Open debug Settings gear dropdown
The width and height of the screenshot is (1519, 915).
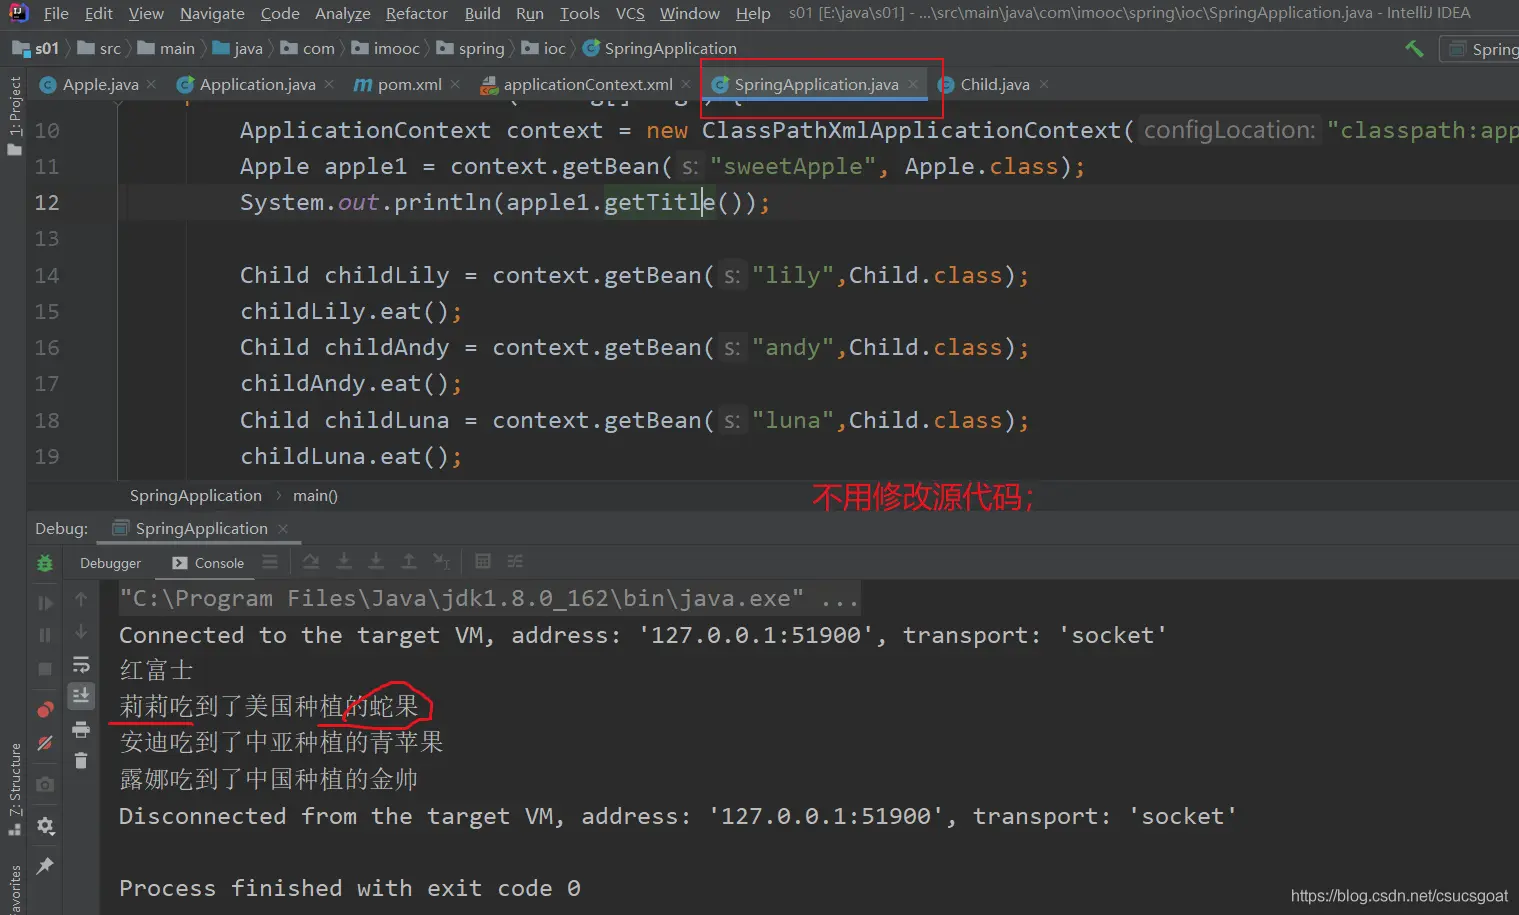pyautogui.click(x=45, y=826)
